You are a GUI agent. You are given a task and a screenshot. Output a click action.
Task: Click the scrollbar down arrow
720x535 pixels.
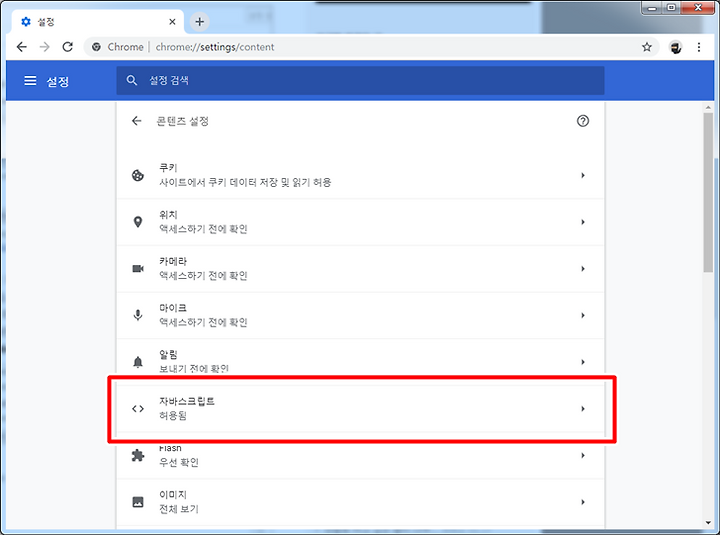pyautogui.click(x=708, y=523)
